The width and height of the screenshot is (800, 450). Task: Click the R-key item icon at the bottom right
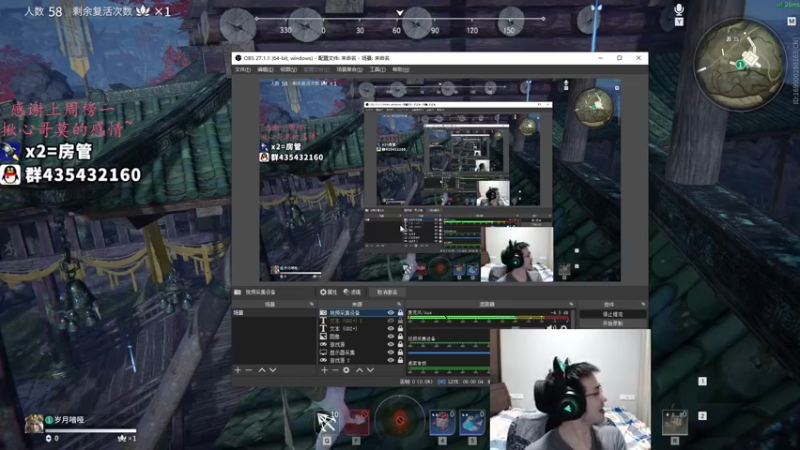(x=675, y=423)
